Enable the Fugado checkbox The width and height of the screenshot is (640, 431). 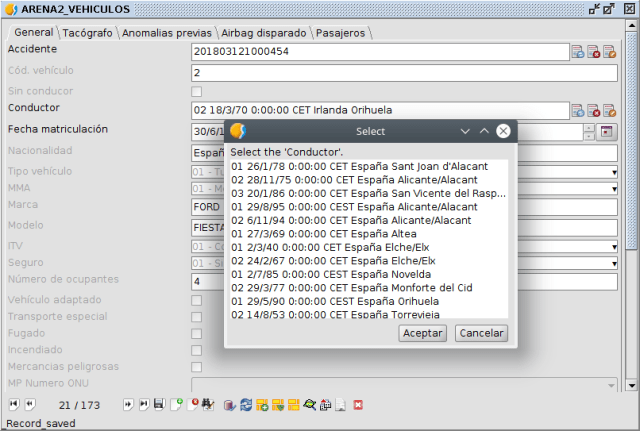coord(196,334)
